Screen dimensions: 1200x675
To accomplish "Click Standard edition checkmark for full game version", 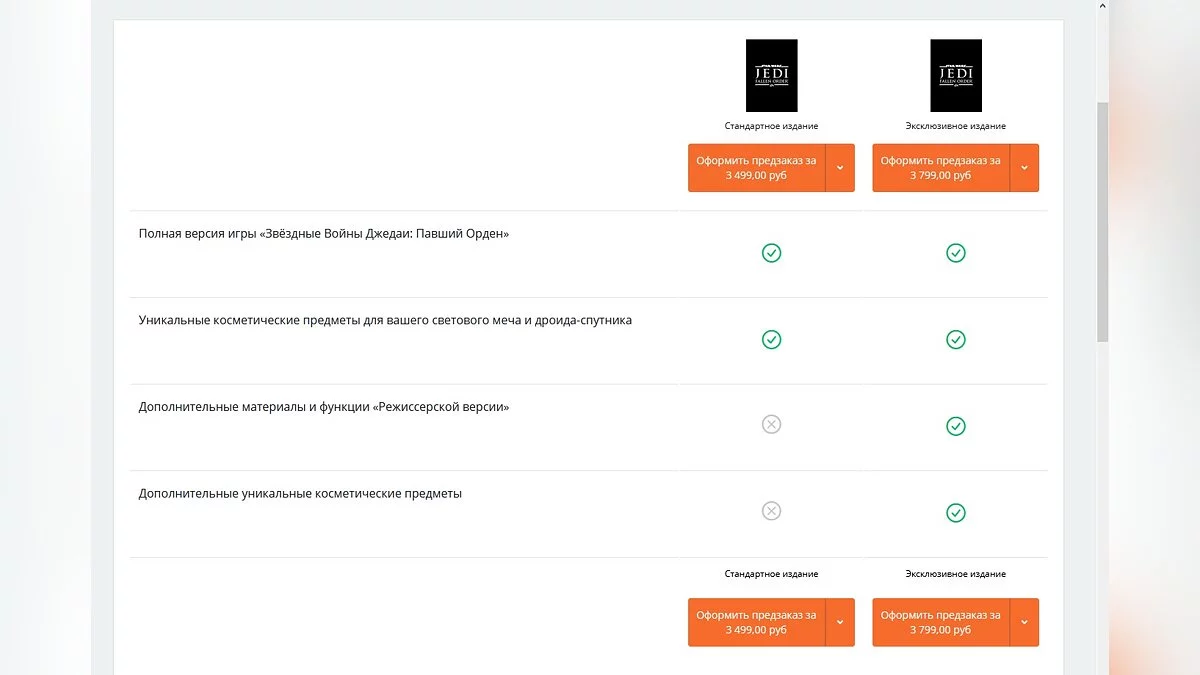I will click(x=771, y=253).
